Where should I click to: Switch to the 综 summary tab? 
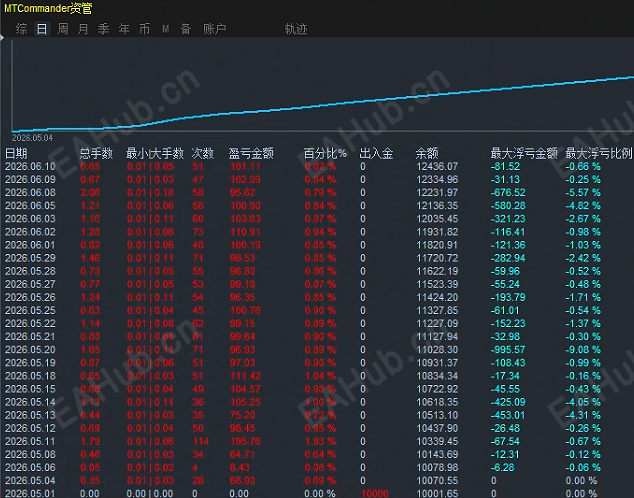[21, 29]
